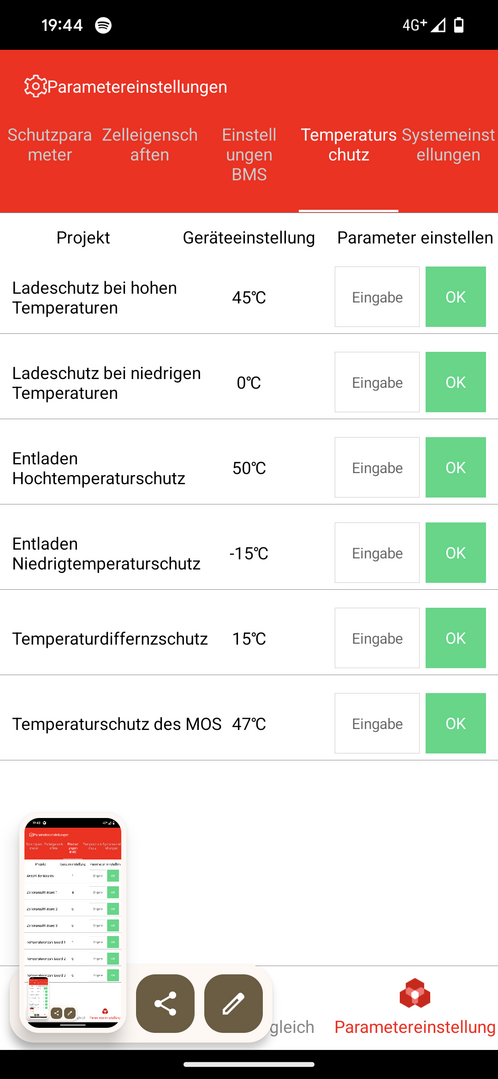Open the screenshot preview thumbnail

click(x=72, y=923)
